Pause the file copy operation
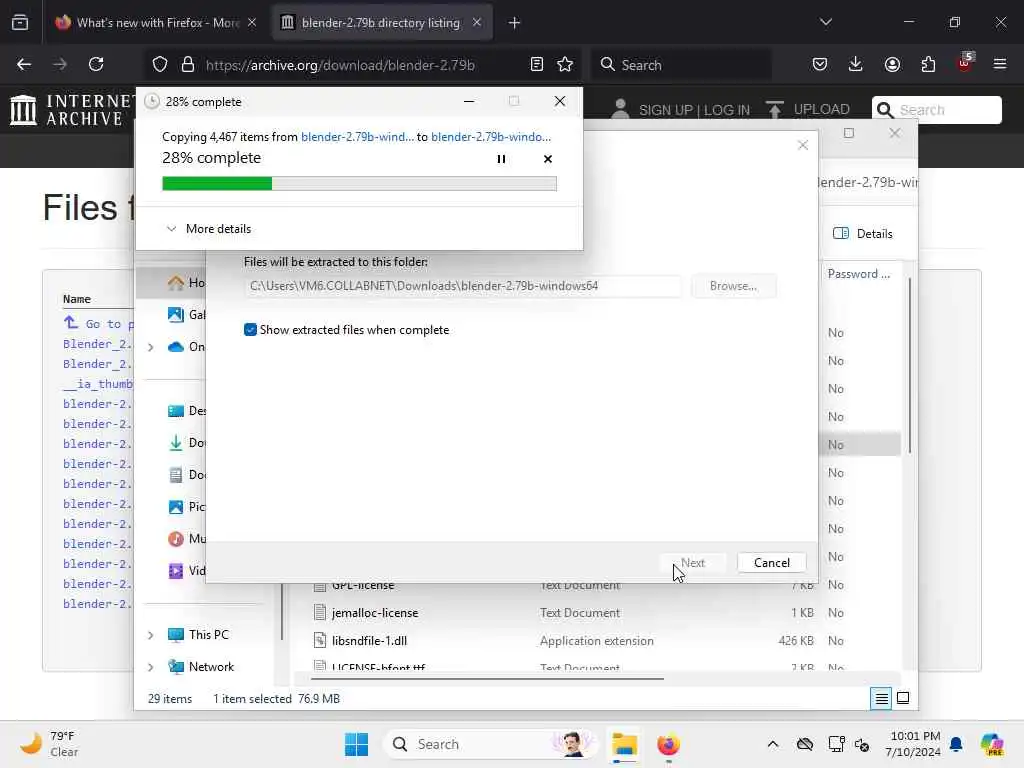Screen dimensions: 1024x768 click(x=501, y=159)
